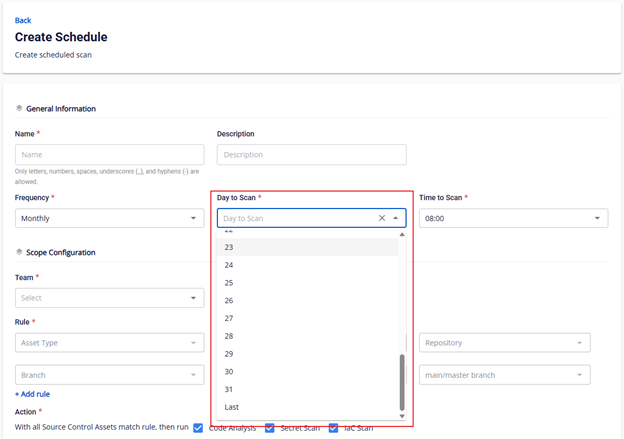Open the Asset Type rule dropdown
The width and height of the screenshot is (624, 439).
(x=109, y=343)
